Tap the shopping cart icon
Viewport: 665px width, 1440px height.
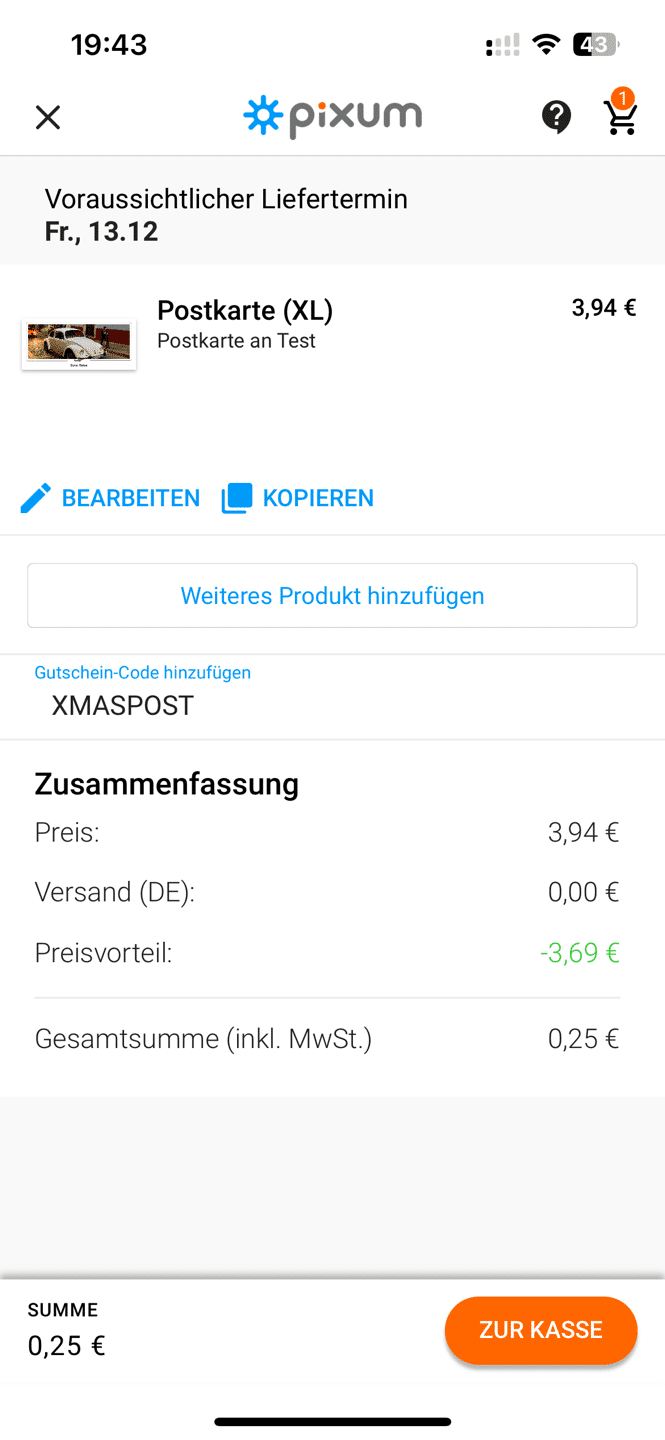(x=620, y=116)
